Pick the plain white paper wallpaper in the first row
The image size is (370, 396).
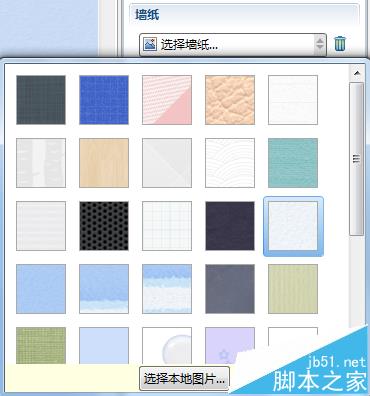[293, 100]
